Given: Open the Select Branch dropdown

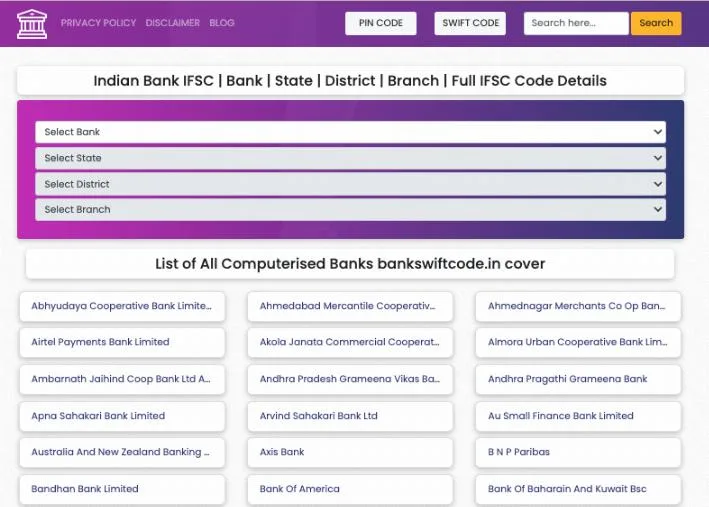Looking at the screenshot, I should click(350, 209).
